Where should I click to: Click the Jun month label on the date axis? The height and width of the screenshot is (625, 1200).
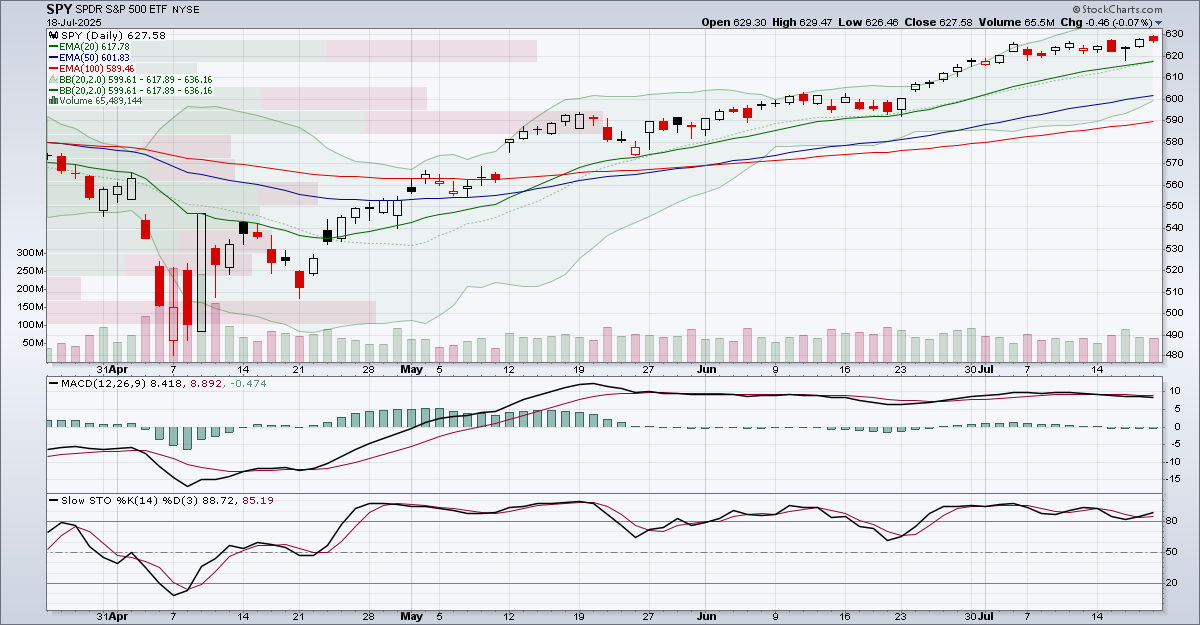707,369
